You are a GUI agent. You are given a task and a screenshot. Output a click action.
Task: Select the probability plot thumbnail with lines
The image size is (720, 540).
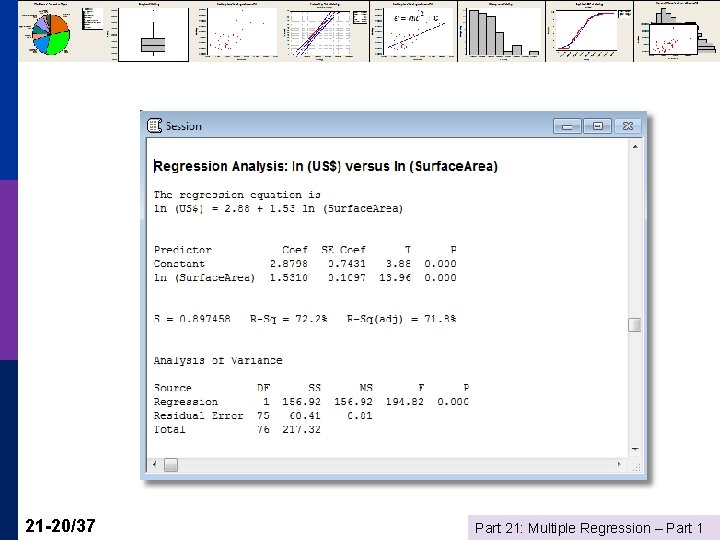pos(325,31)
